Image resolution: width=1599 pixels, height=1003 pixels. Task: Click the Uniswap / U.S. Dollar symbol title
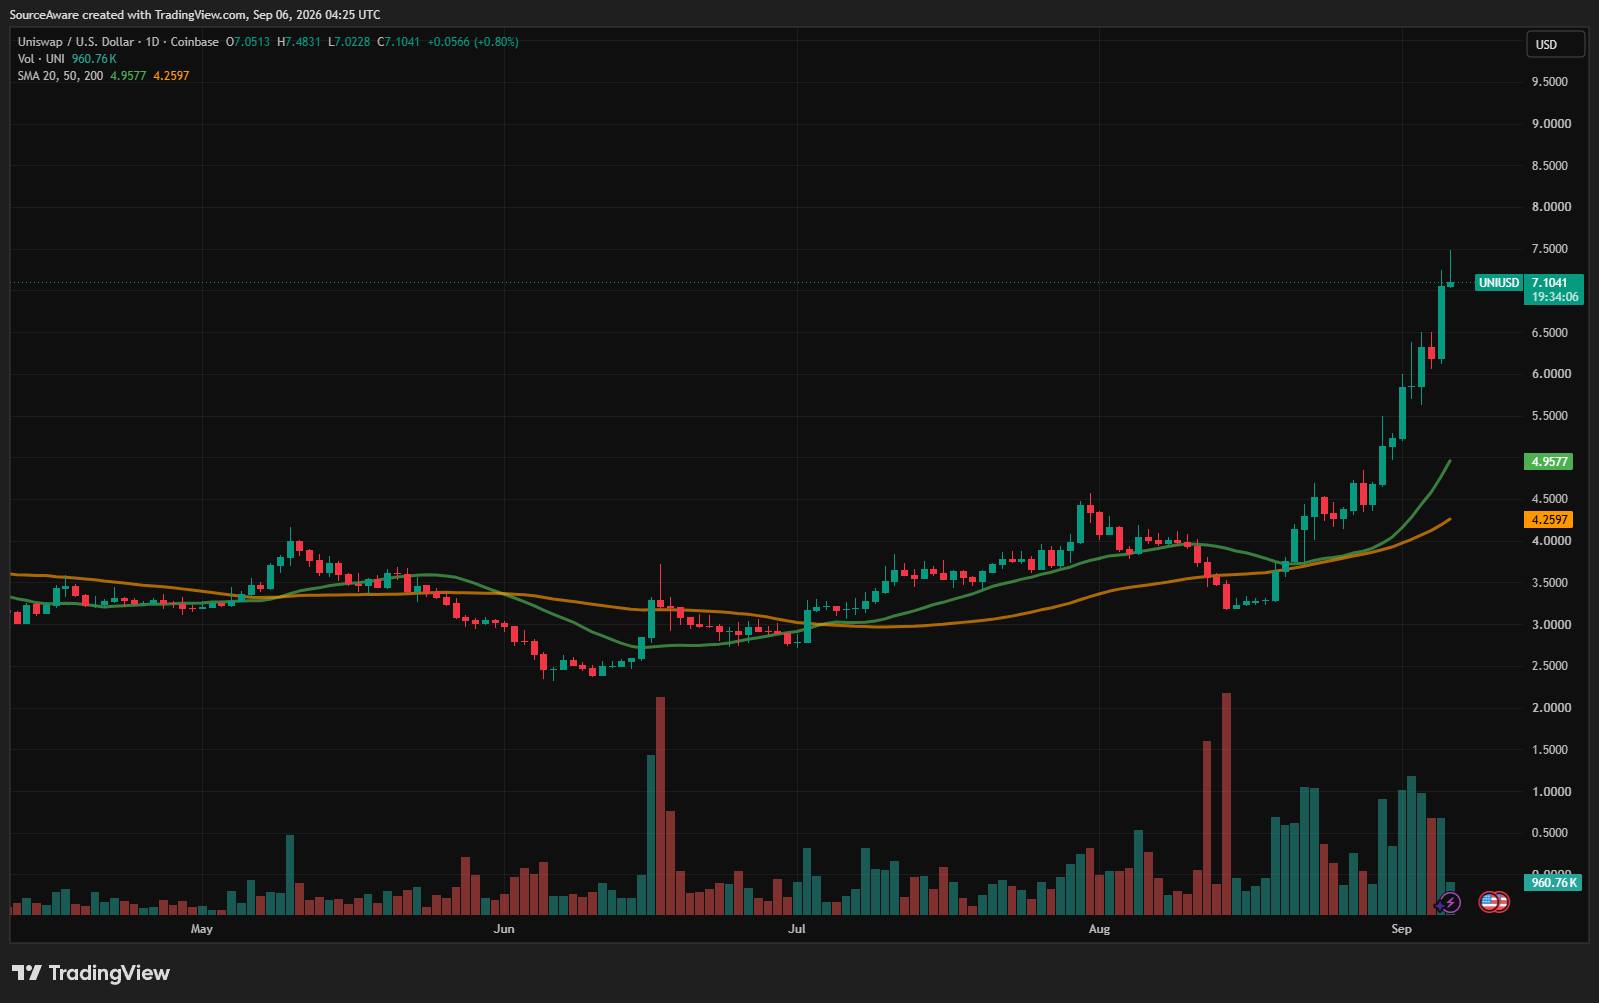click(x=76, y=42)
